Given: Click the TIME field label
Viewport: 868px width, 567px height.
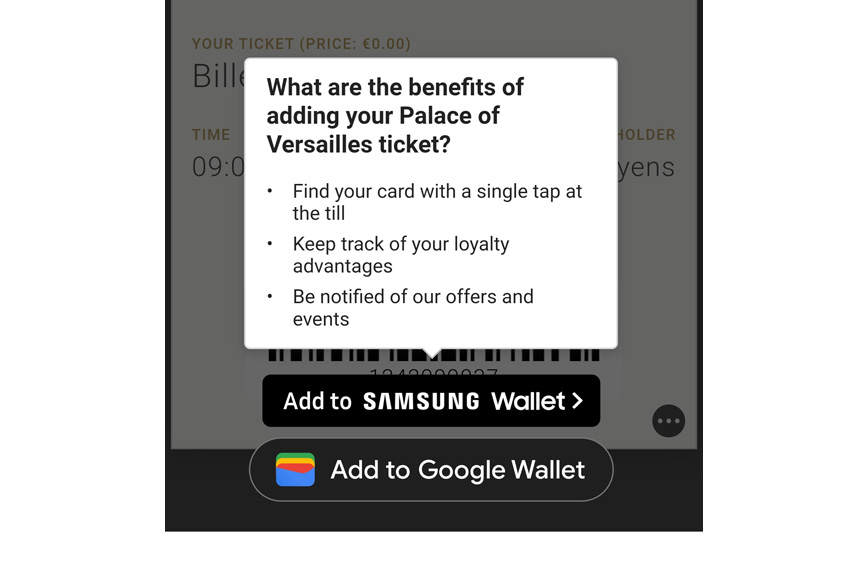Looking at the screenshot, I should pyautogui.click(x=211, y=134).
